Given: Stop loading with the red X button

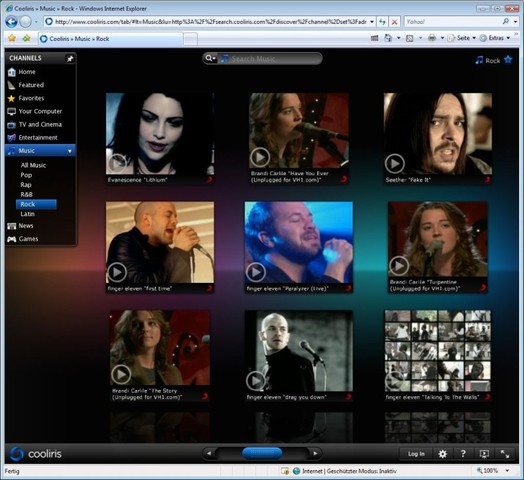Looking at the screenshot, I should click(x=394, y=22).
